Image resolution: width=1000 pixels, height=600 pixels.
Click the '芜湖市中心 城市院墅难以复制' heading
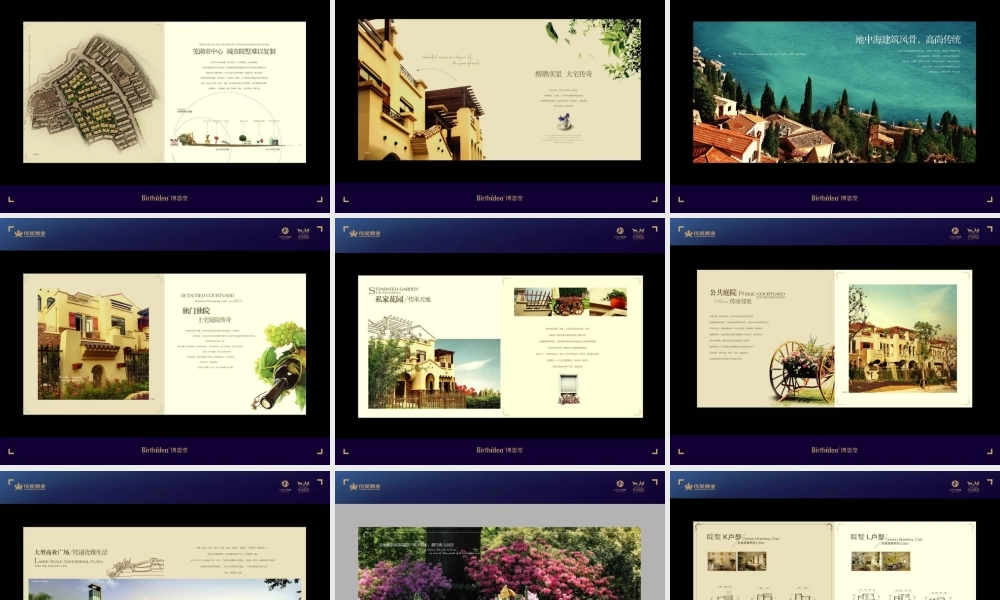[234, 51]
